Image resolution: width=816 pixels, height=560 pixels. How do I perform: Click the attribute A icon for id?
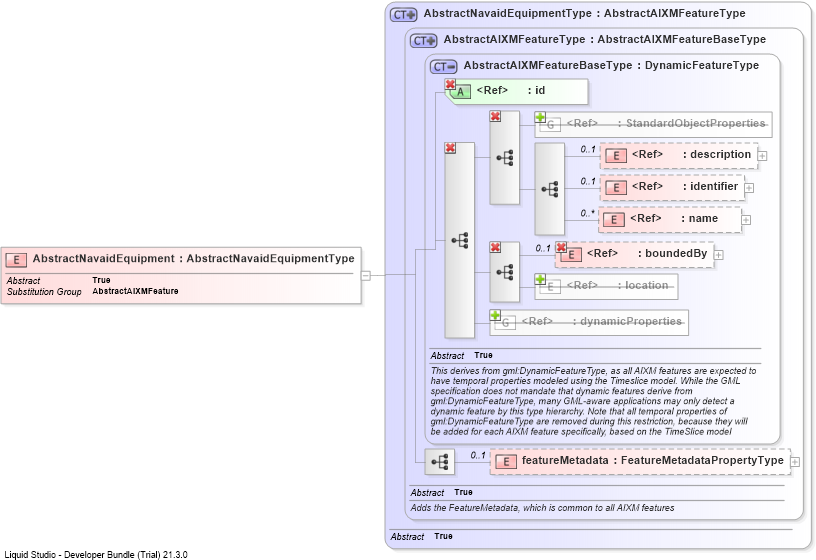tap(460, 92)
